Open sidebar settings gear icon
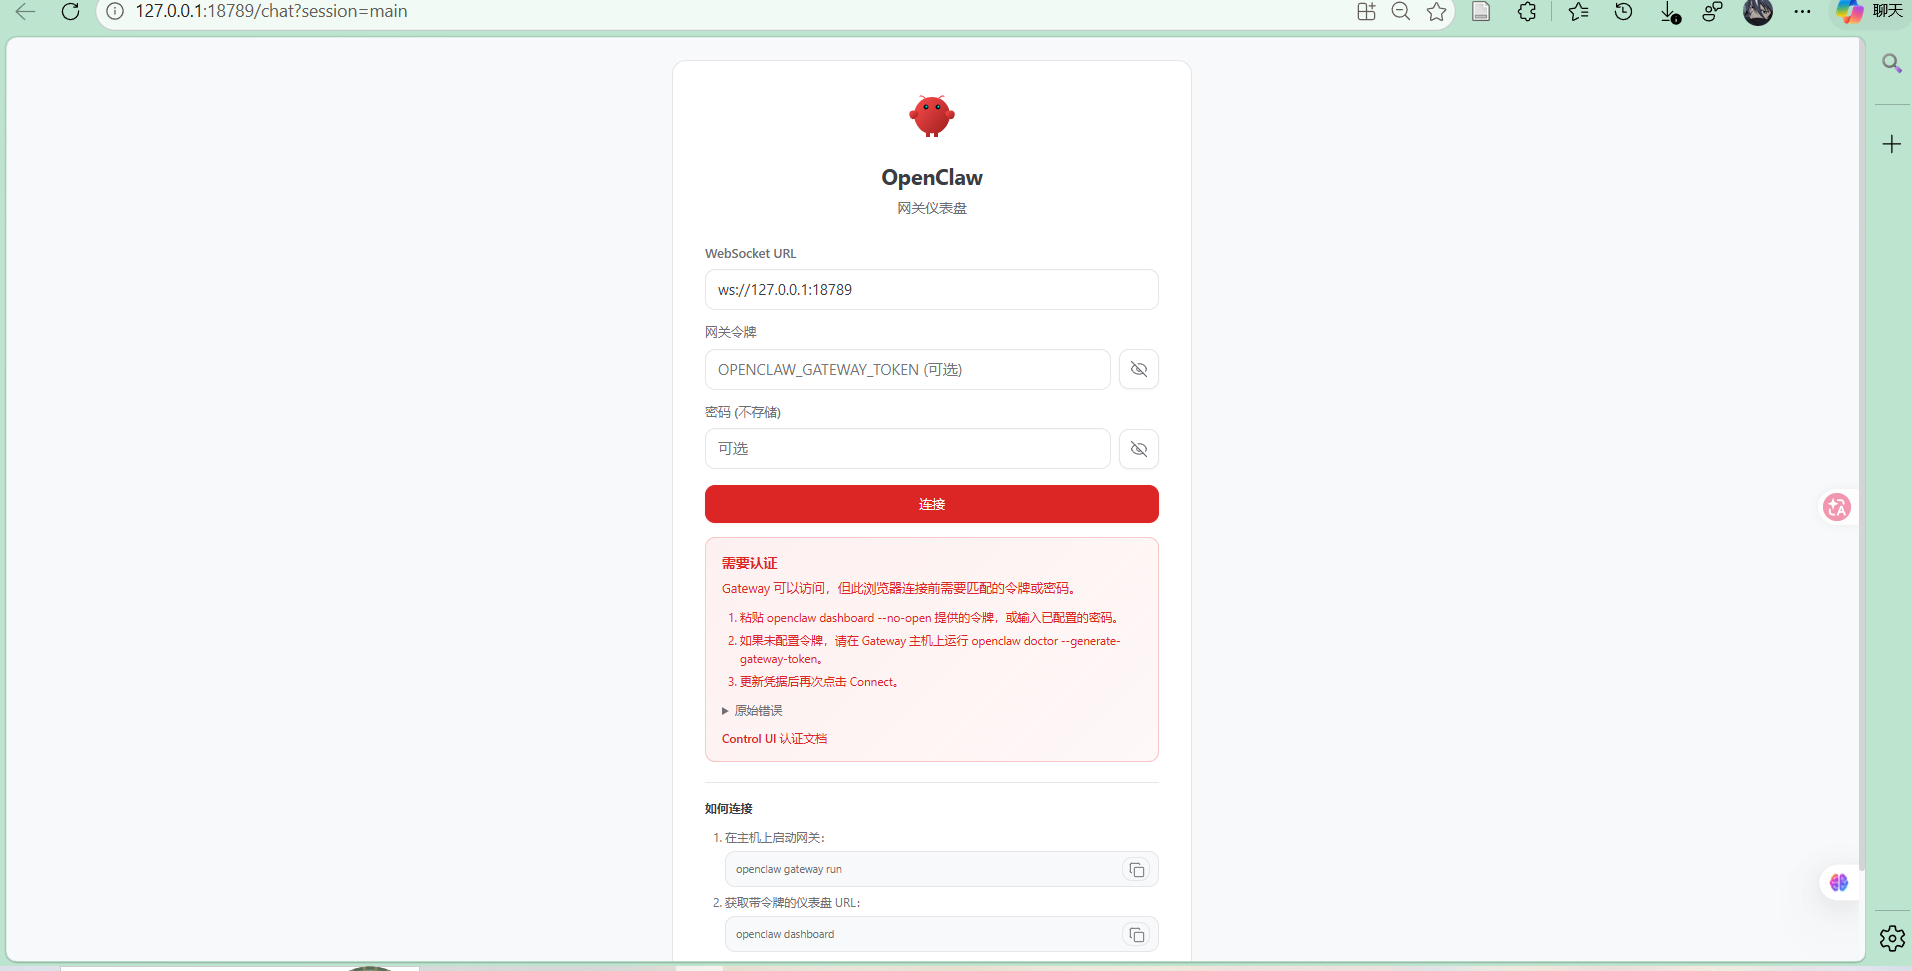 click(x=1891, y=938)
